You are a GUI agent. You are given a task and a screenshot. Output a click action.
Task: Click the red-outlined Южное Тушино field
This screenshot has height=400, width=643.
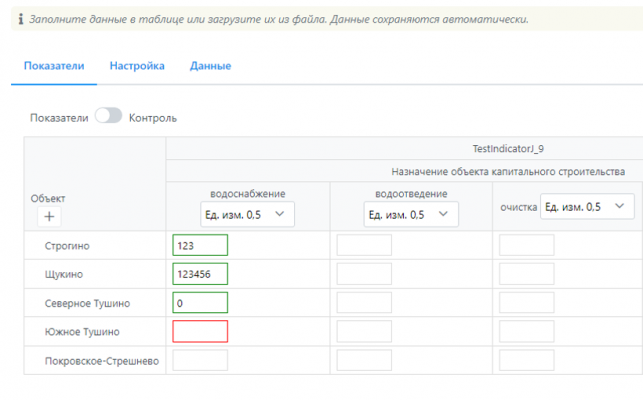coord(200,331)
